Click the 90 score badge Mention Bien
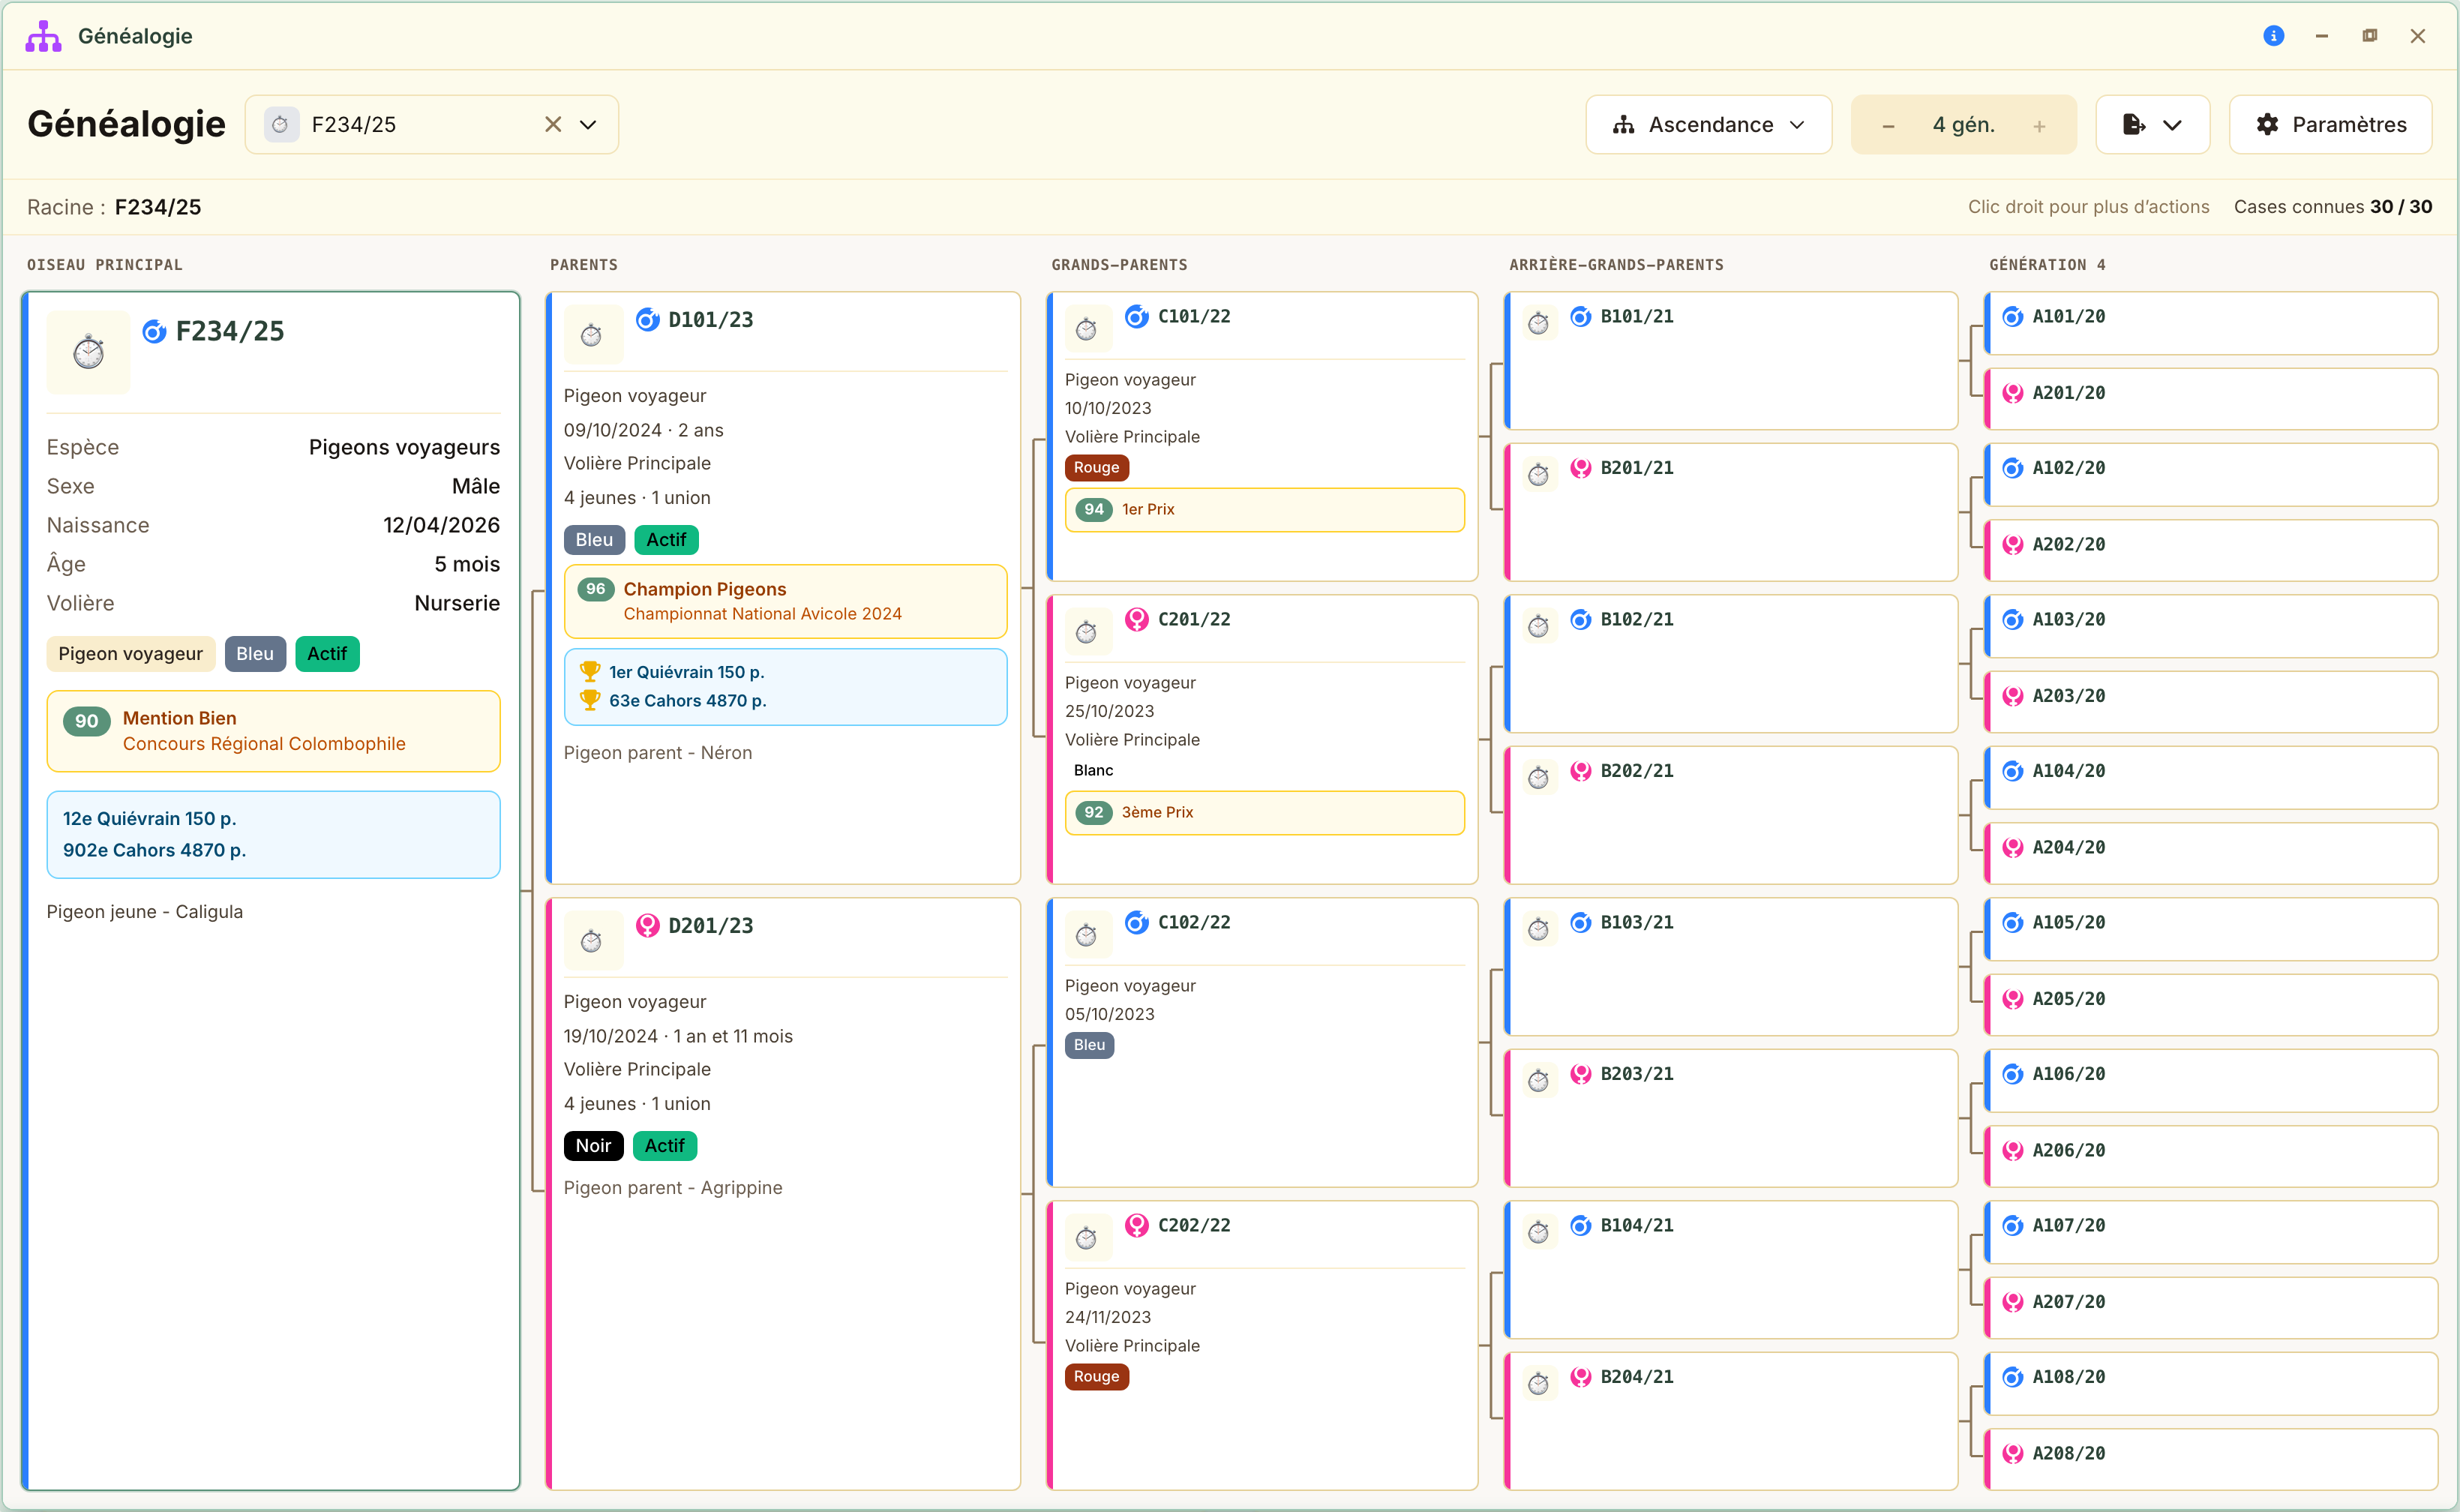The width and height of the screenshot is (2460, 1512). click(x=87, y=721)
